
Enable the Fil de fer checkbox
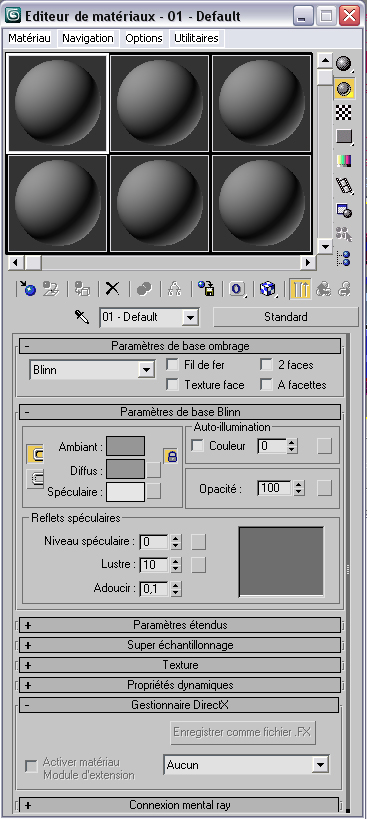tap(172, 365)
